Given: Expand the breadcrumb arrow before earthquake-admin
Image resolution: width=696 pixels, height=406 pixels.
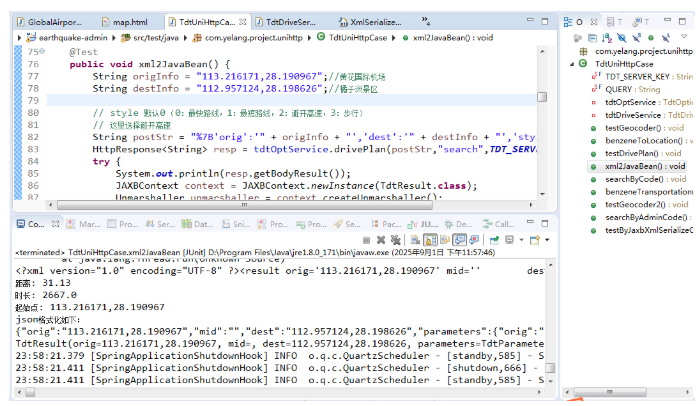Looking at the screenshot, I should click(19, 38).
